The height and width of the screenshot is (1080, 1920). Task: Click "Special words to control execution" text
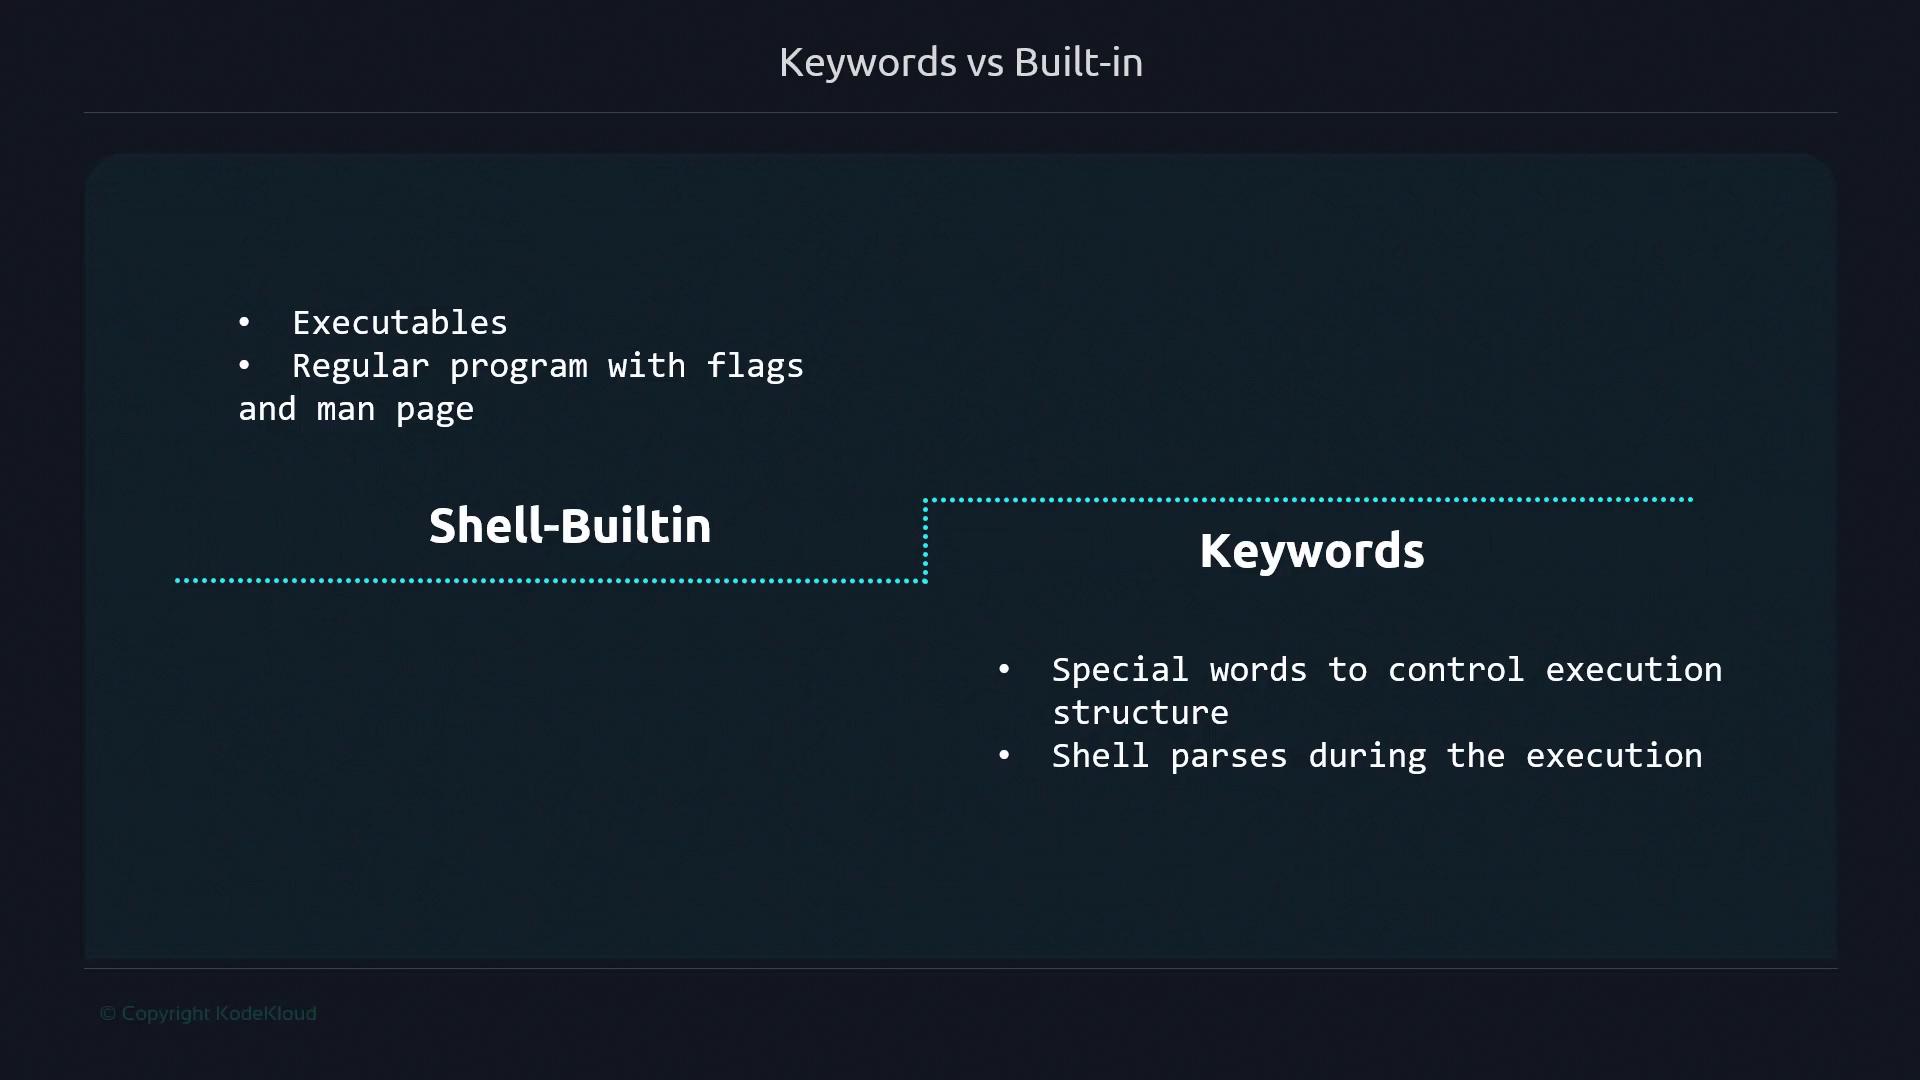1386,670
